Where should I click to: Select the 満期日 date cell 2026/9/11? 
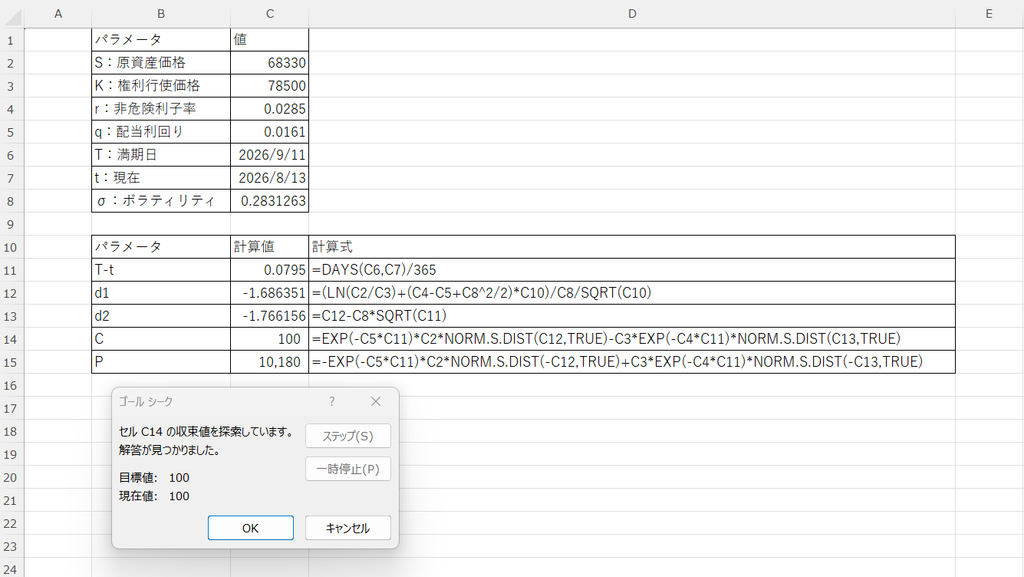(270, 155)
